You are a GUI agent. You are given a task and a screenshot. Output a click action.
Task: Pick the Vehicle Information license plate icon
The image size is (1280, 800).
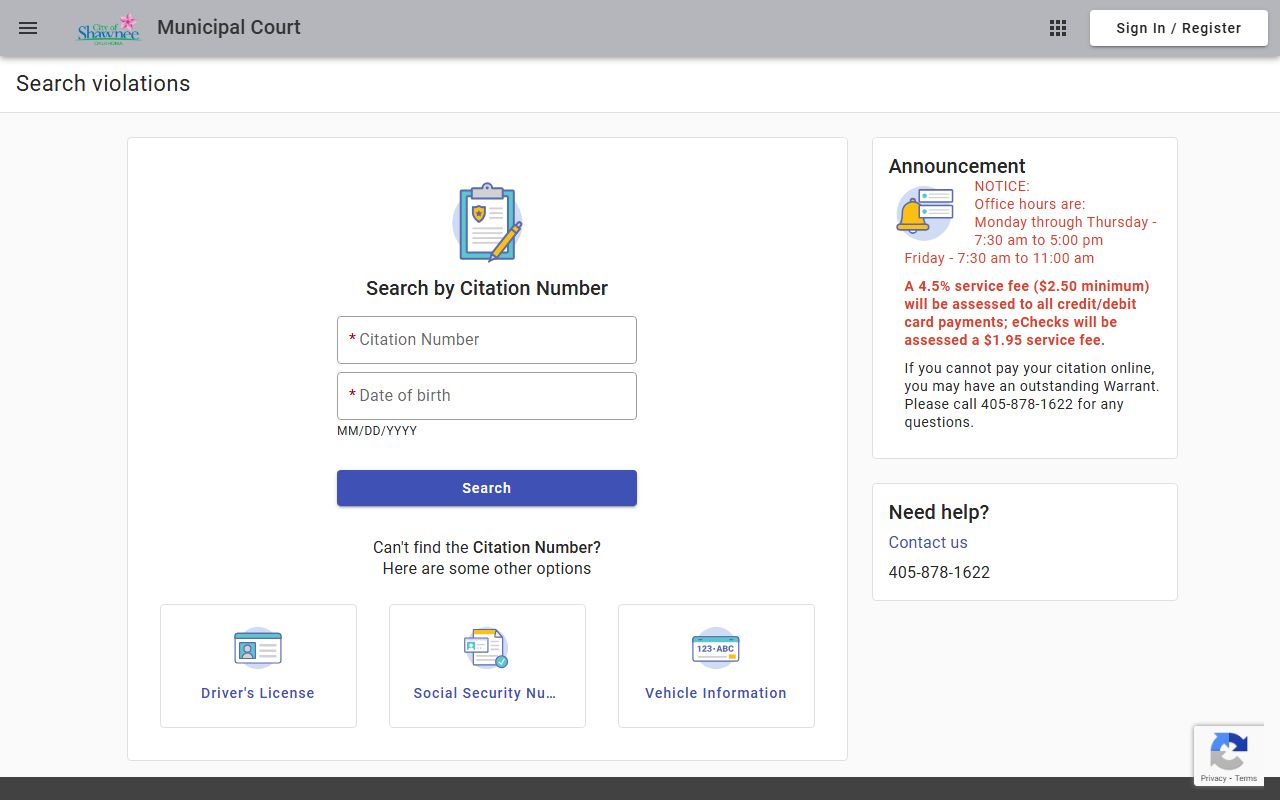pyautogui.click(x=716, y=648)
